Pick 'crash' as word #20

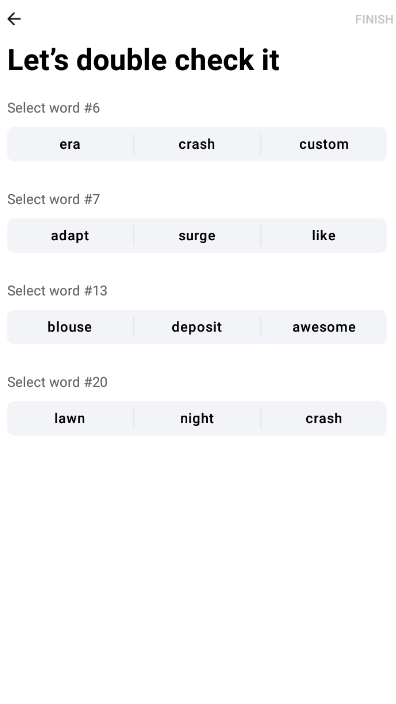pyautogui.click(x=324, y=418)
